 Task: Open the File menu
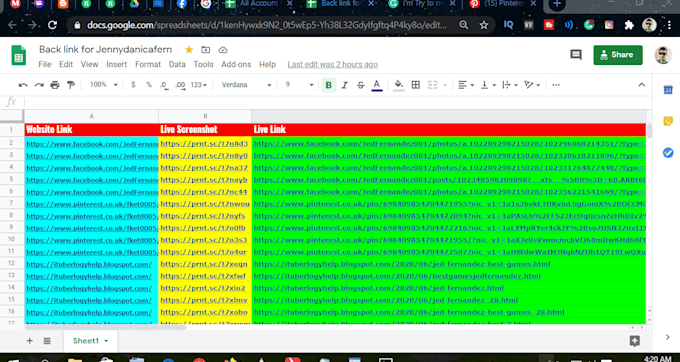click(45, 64)
